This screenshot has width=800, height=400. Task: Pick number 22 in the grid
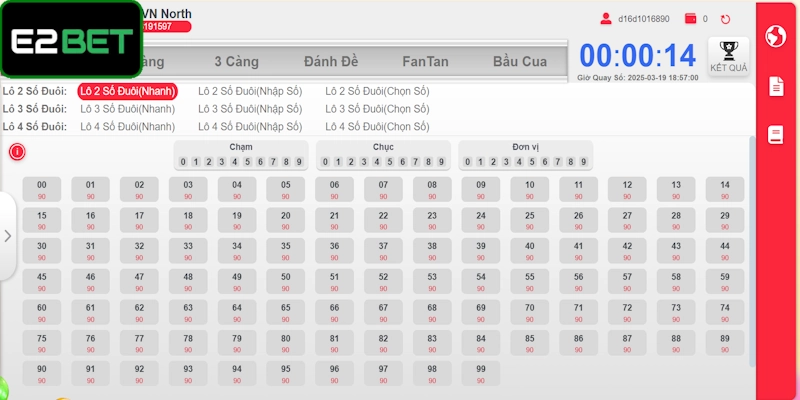coord(383,220)
